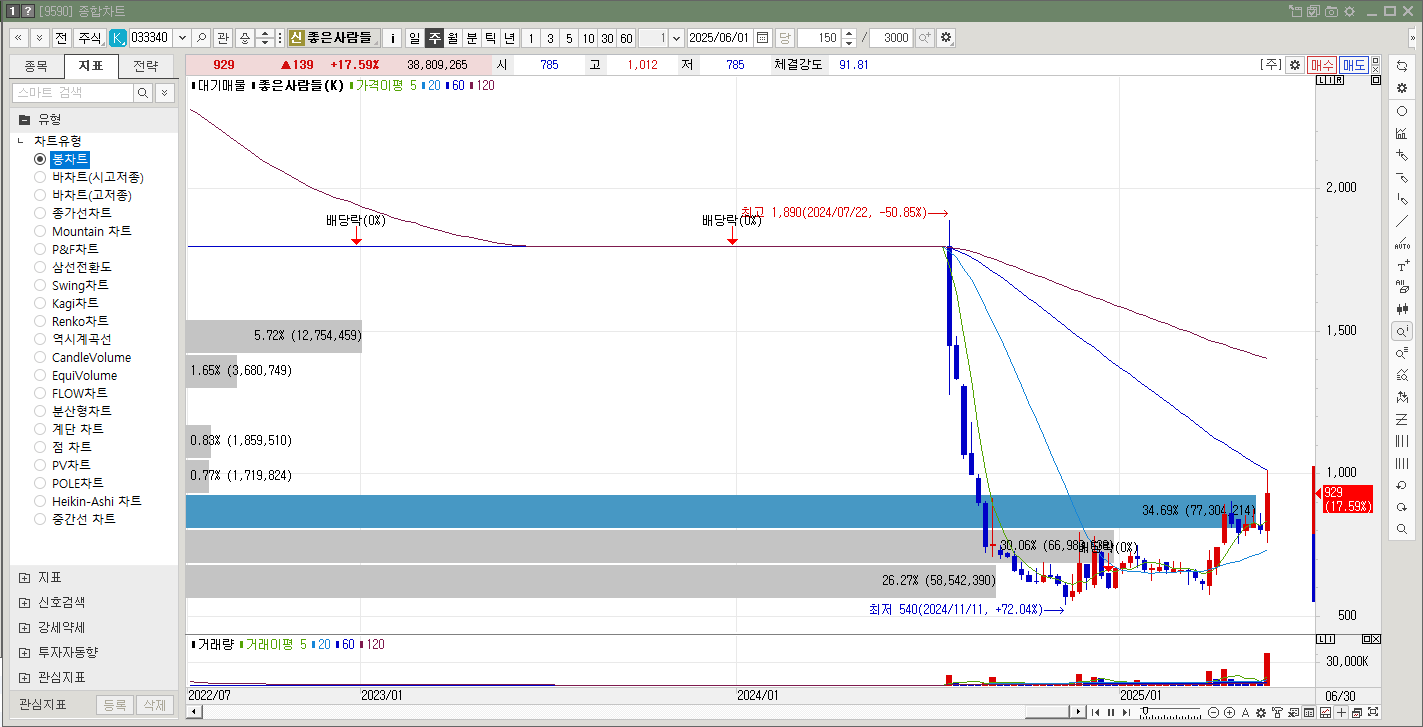Expand the 투자자동향 section
This screenshot has height=727, width=1423.
(24, 653)
